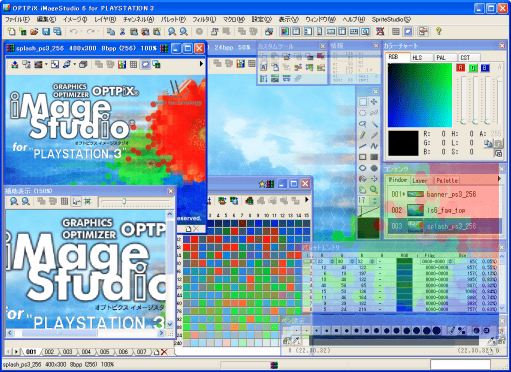Click the help lightbulb icon
This screenshot has width=511, height=372.
[439, 31]
